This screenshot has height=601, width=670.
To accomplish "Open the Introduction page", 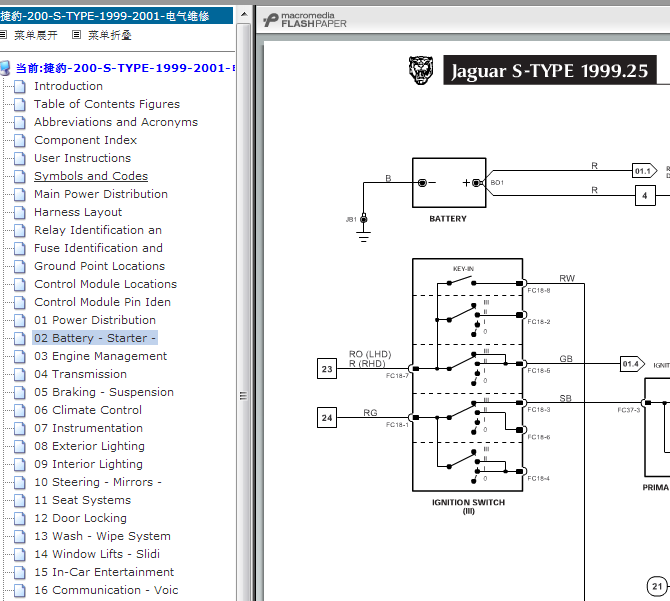I will tap(68, 86).
